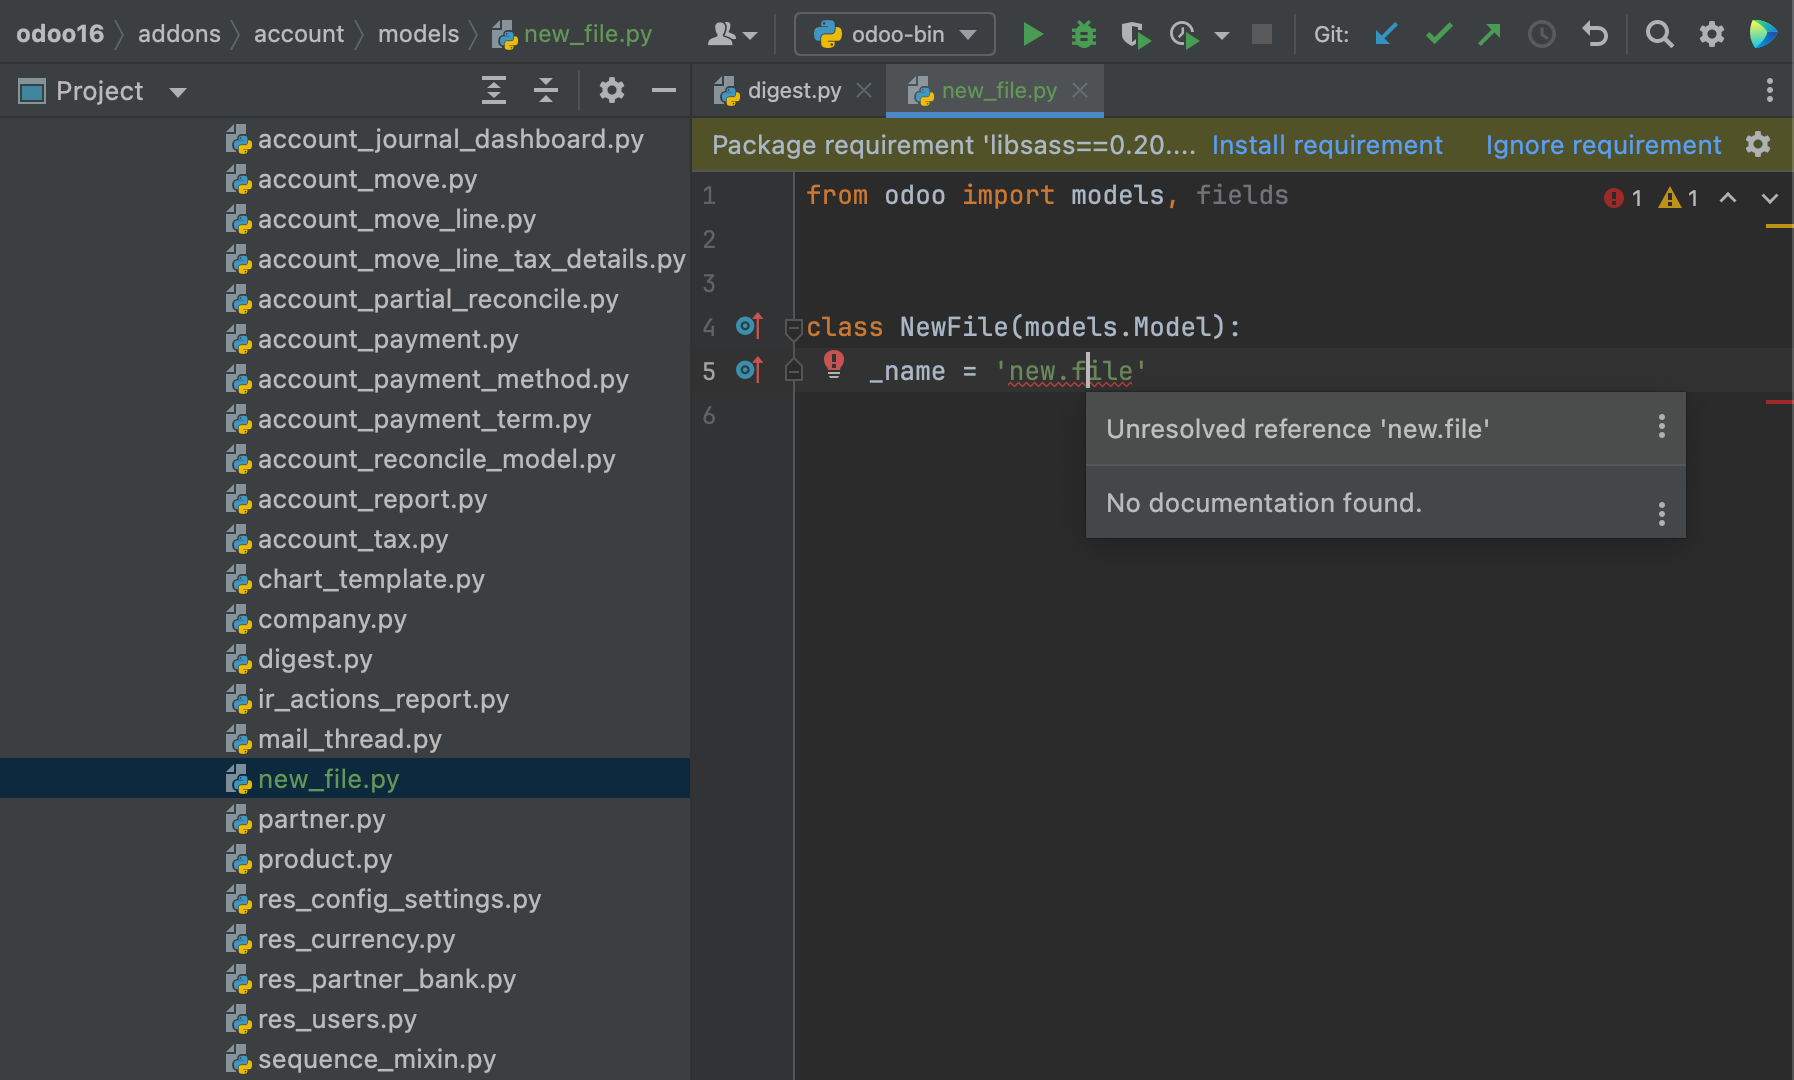Push commits with the green arrow
This screenshot has width=1794, height=1080.
[1490, 35]
